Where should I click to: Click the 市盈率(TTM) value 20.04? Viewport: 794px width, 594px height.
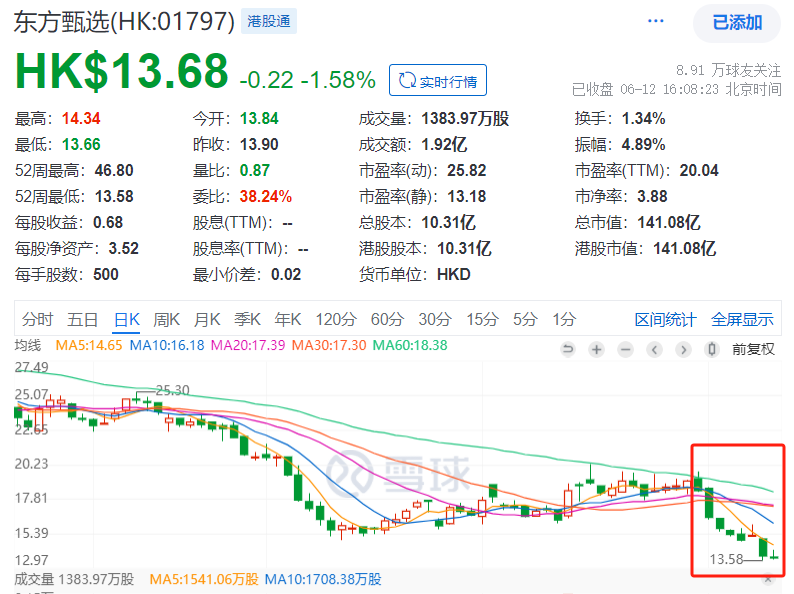pos(699,171)
